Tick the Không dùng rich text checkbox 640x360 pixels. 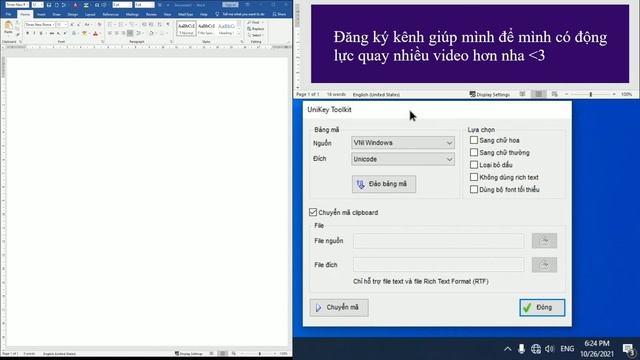[x=473, y=177]
